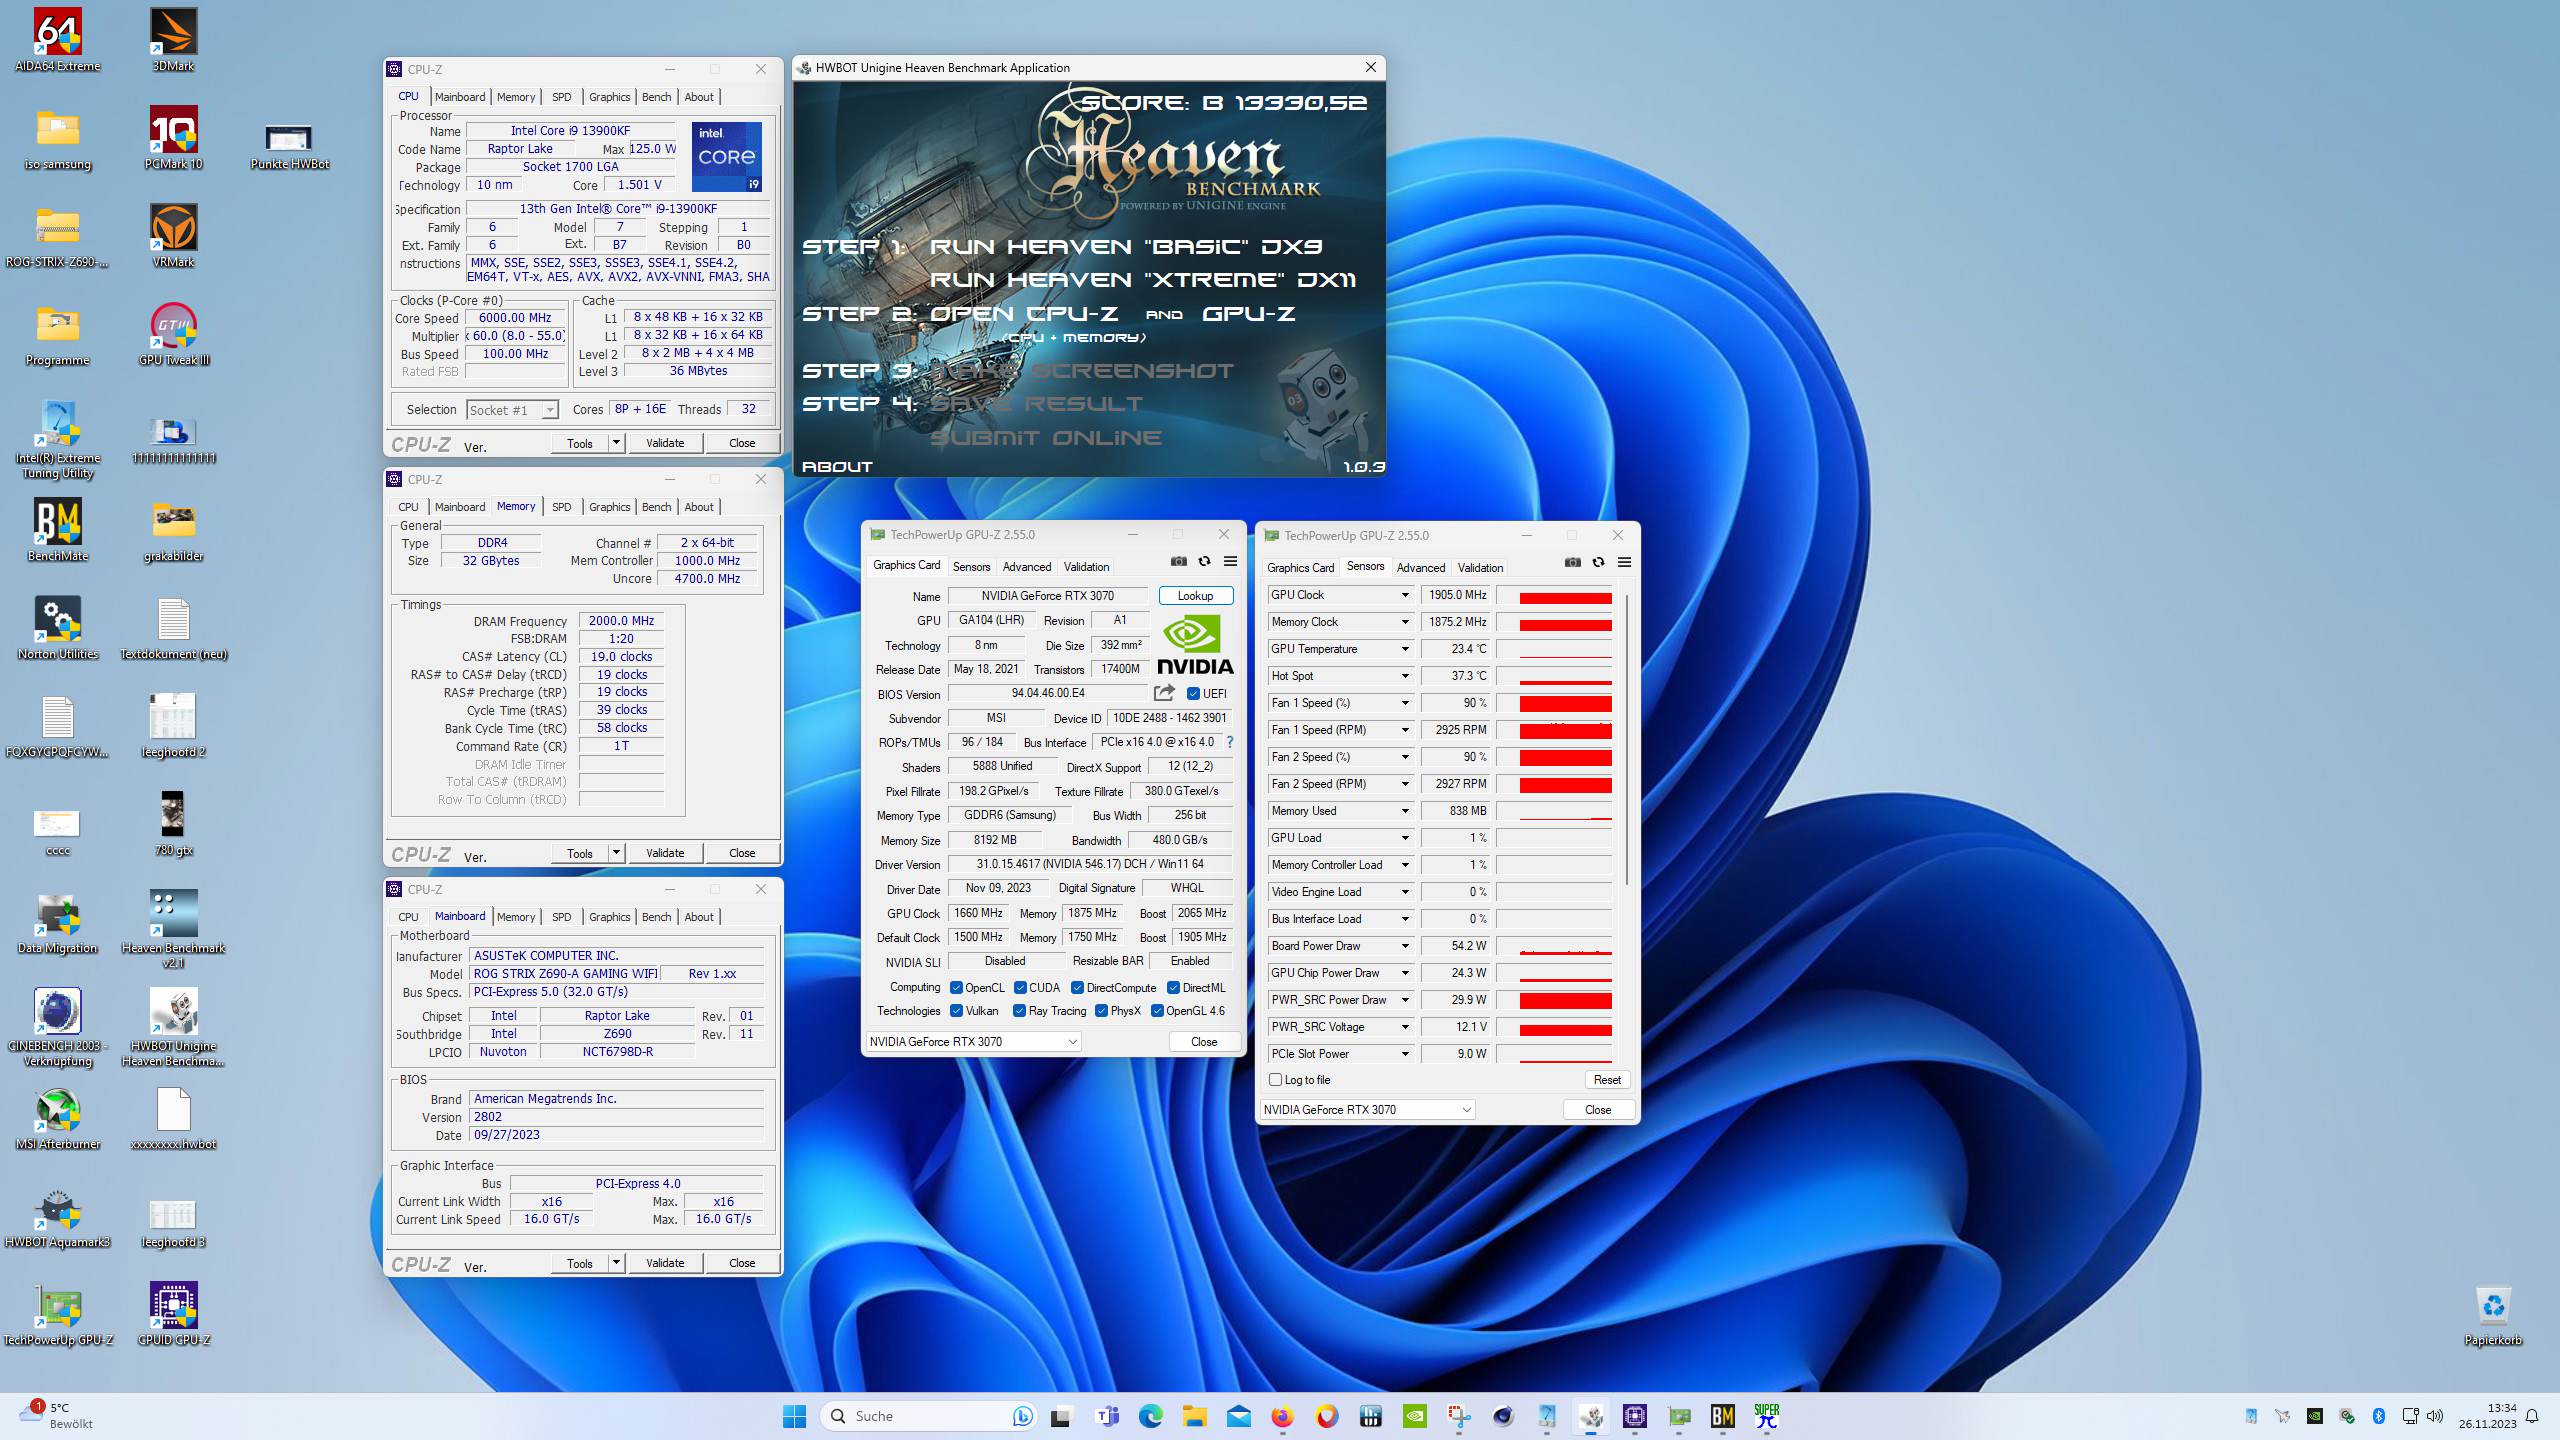Click GPU-Z Graphics Card screenshot camera icon
2560x1440 pixels.
pos(1179,562)
